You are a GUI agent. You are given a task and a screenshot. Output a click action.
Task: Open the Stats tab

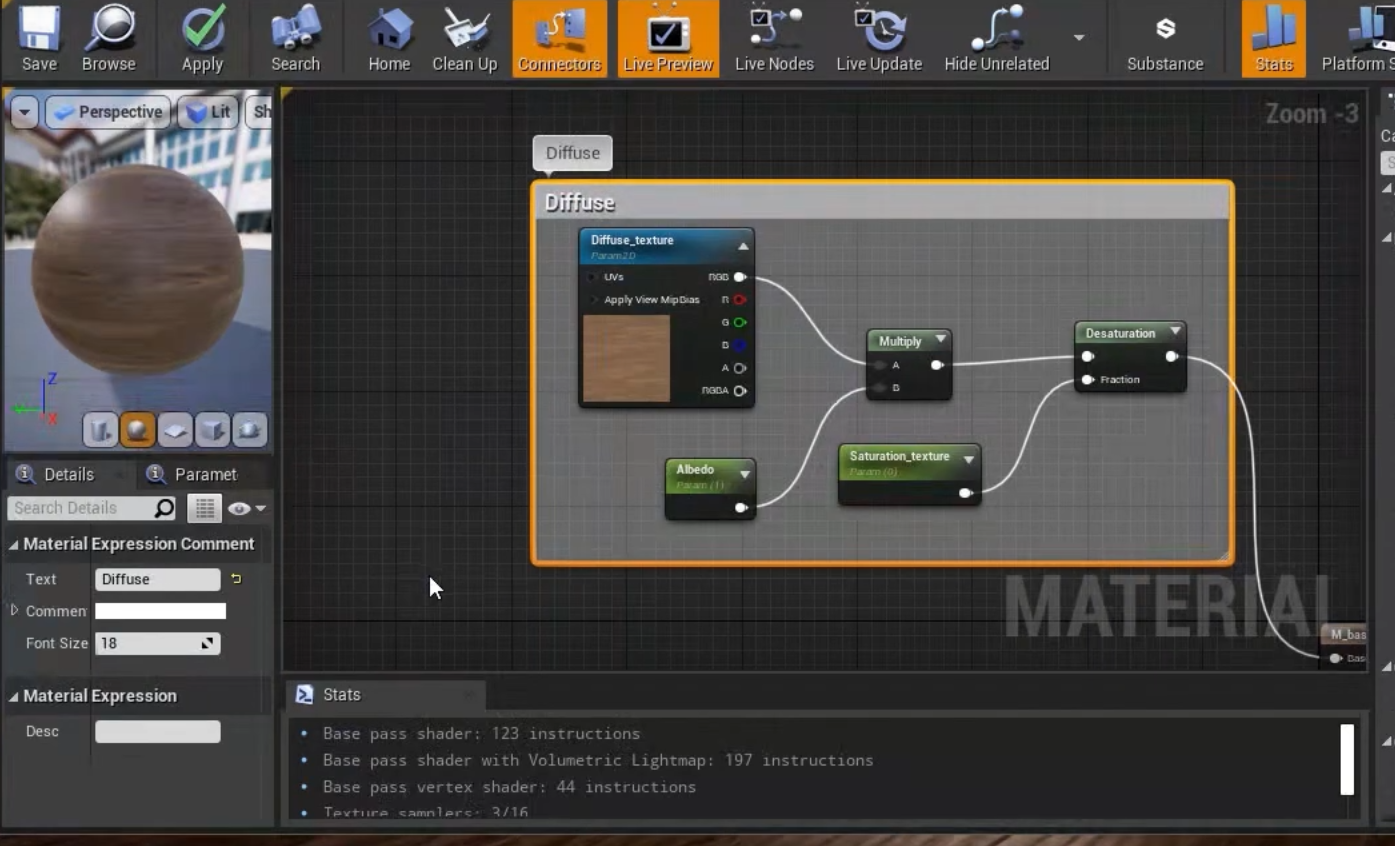341,694
